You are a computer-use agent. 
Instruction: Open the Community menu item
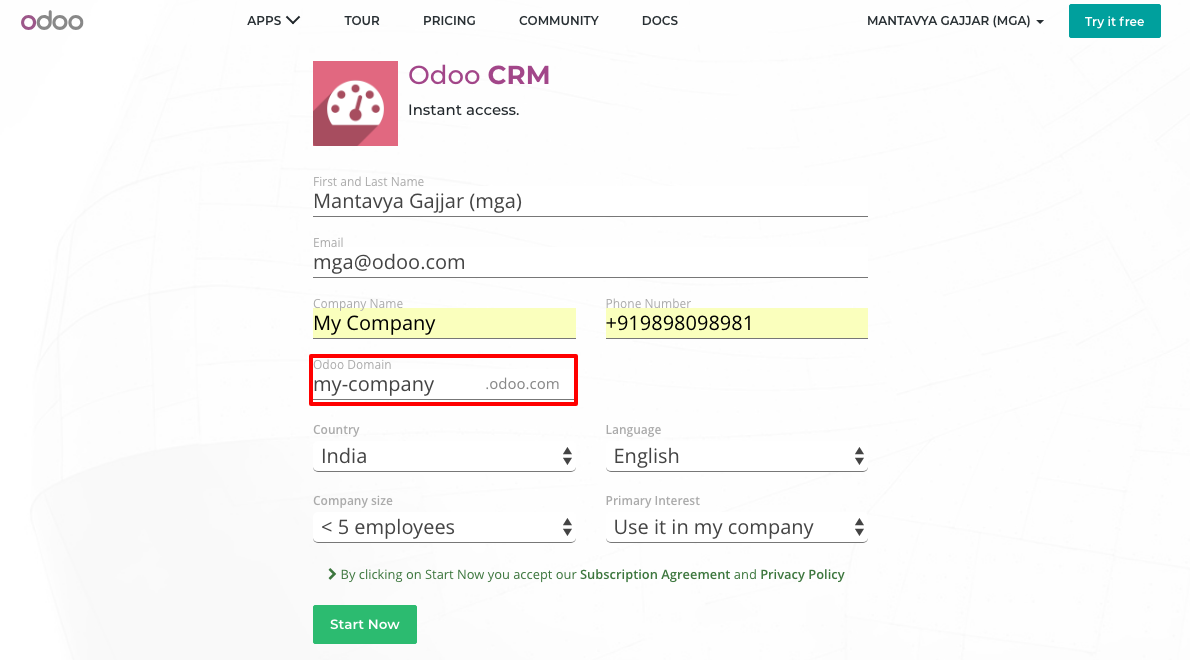coord(558,21)
